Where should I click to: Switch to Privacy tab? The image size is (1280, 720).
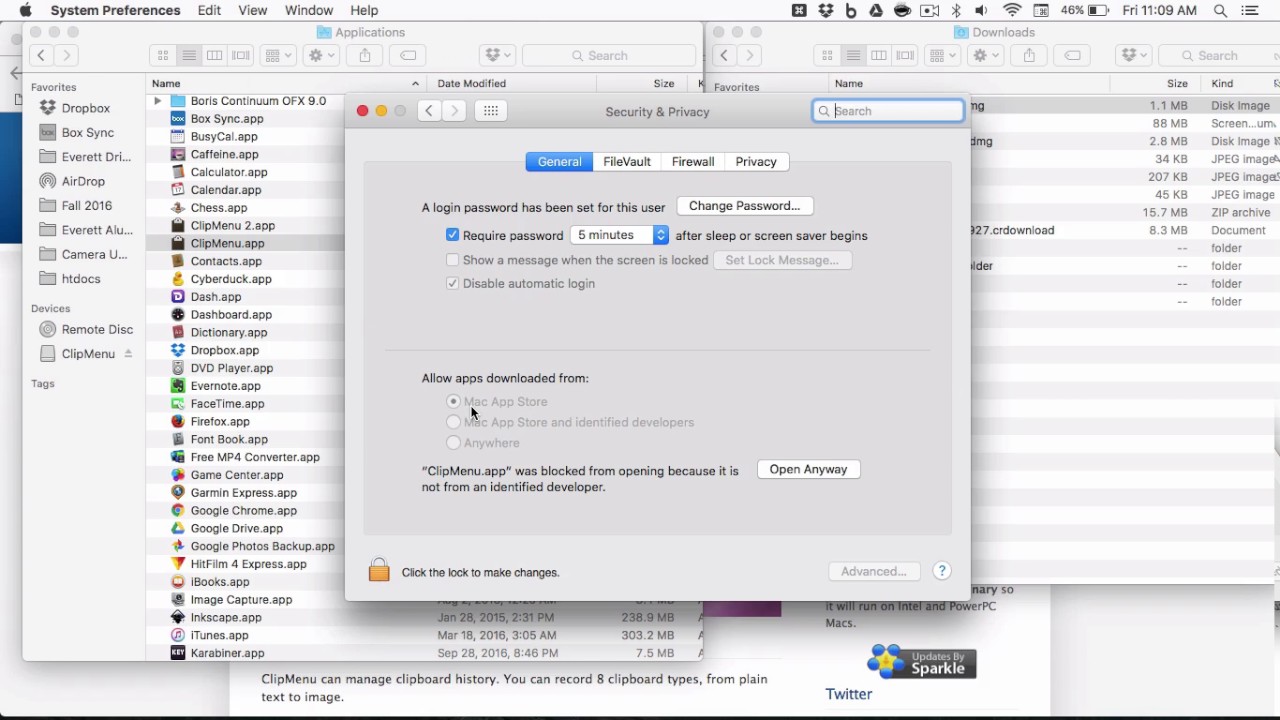point(756,162)
